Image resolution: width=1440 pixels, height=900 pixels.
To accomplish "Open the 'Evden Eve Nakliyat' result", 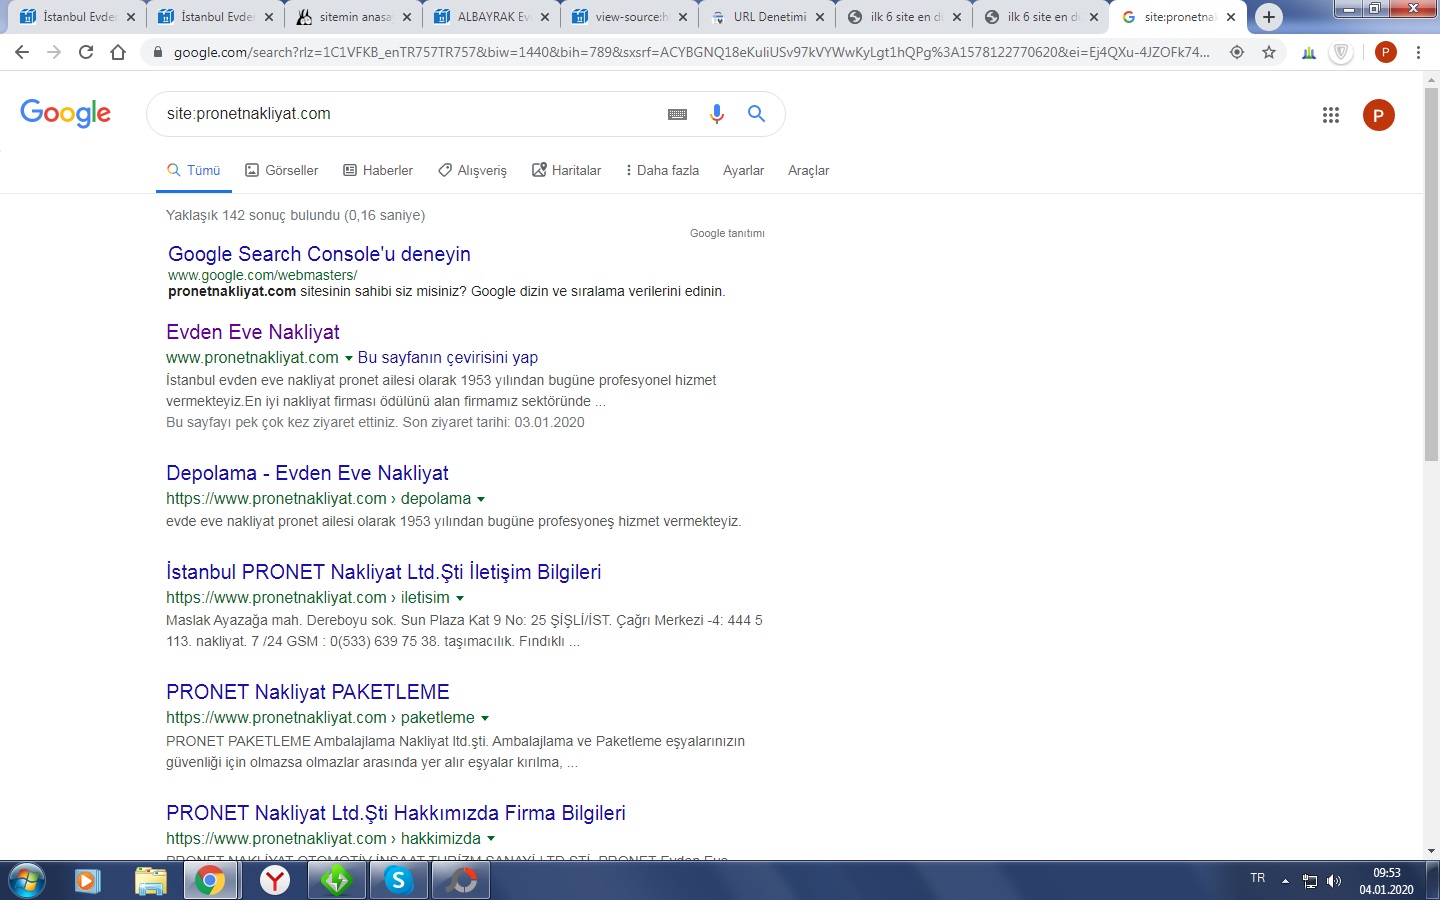I will point(253,332).
